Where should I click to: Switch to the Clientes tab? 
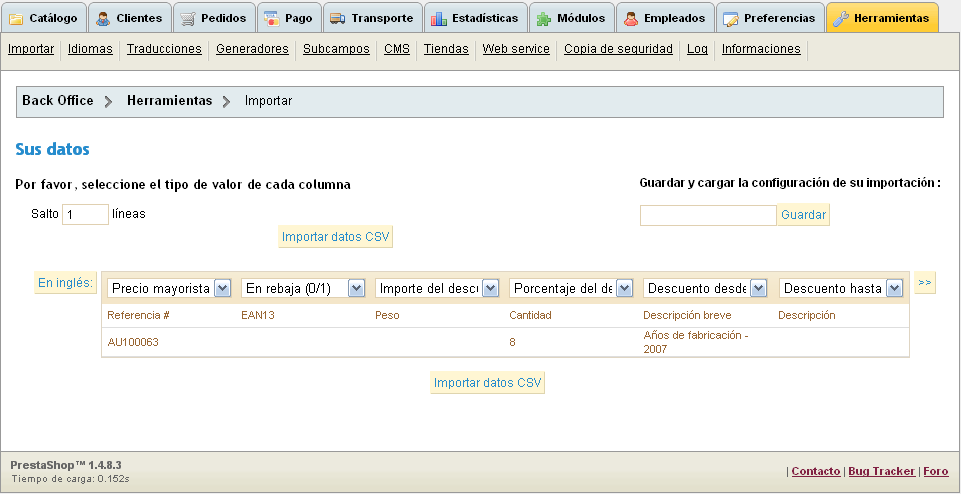click(130, 18)
